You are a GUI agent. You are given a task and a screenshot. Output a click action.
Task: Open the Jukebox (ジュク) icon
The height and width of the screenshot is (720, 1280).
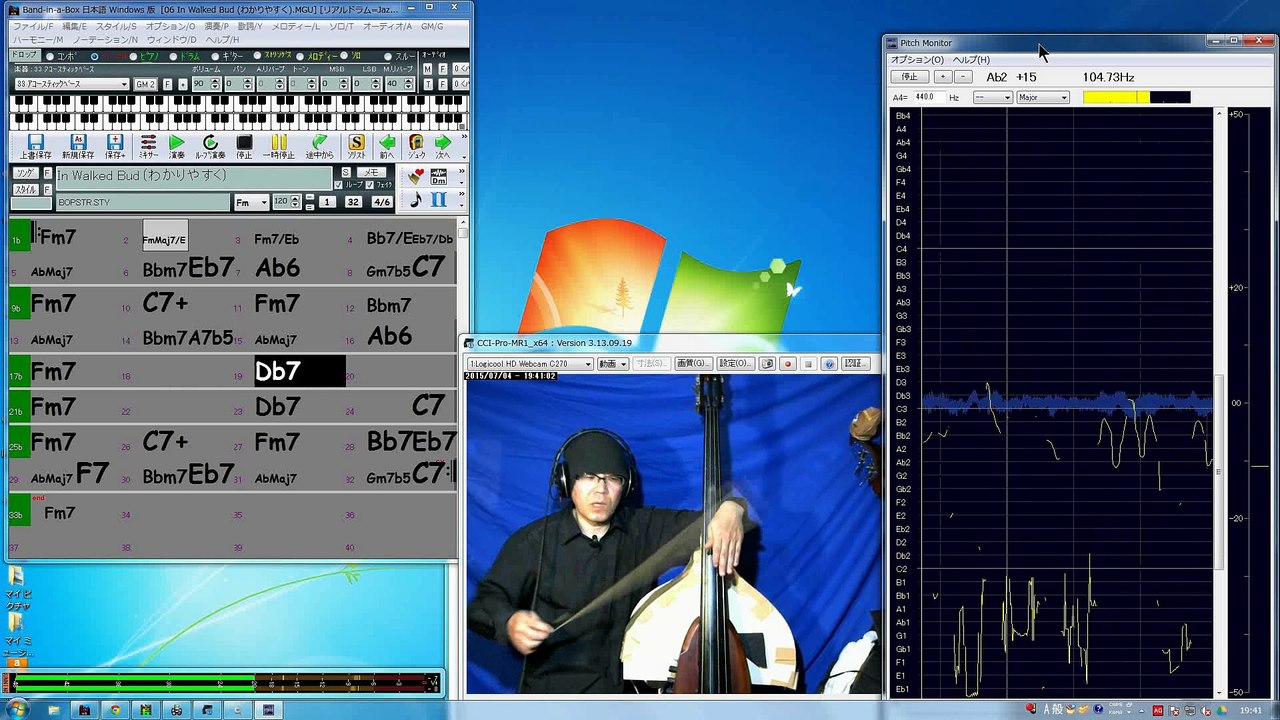click(416, 144)
